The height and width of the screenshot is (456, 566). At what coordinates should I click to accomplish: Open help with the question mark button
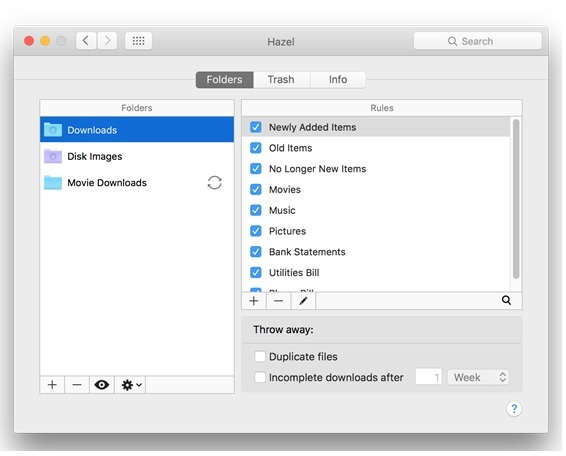(x=514, y=409)
